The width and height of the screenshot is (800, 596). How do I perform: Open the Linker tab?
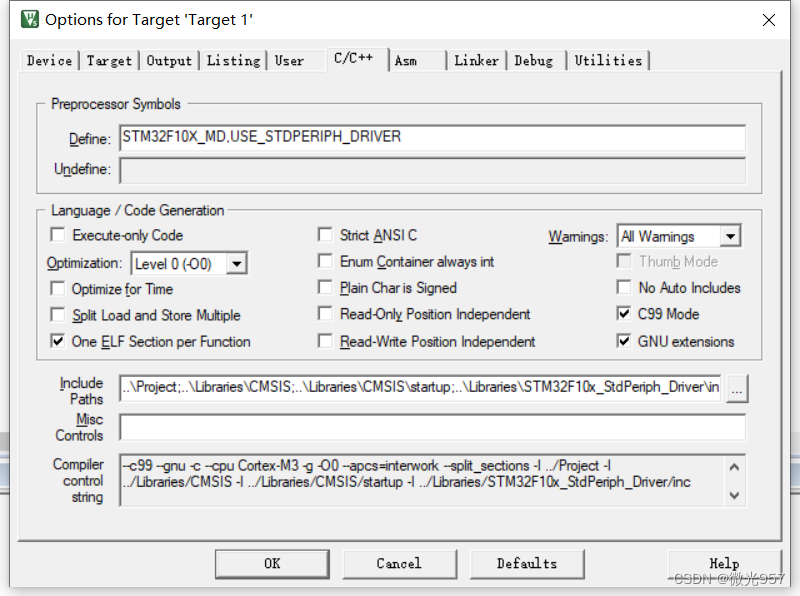click(476, 61)
